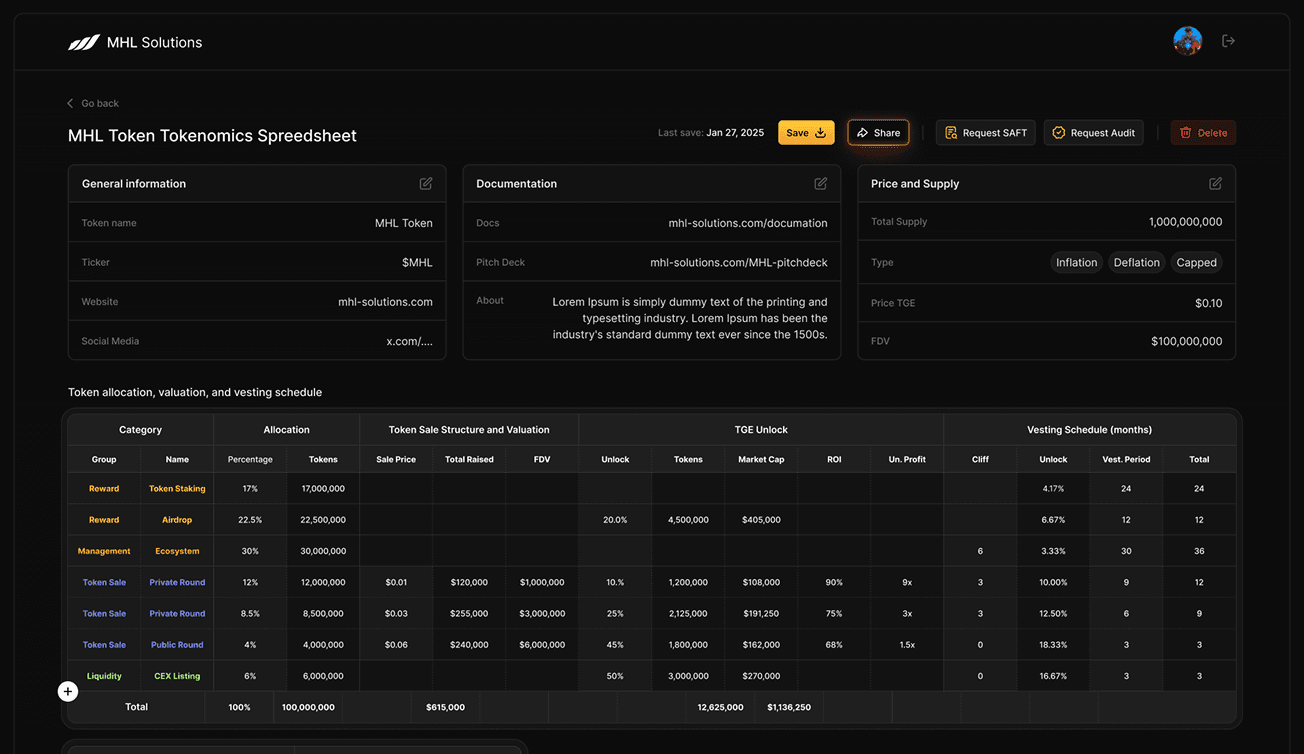
Task: Open mhl-solutions.com website field
Action: tap(384, 301)
